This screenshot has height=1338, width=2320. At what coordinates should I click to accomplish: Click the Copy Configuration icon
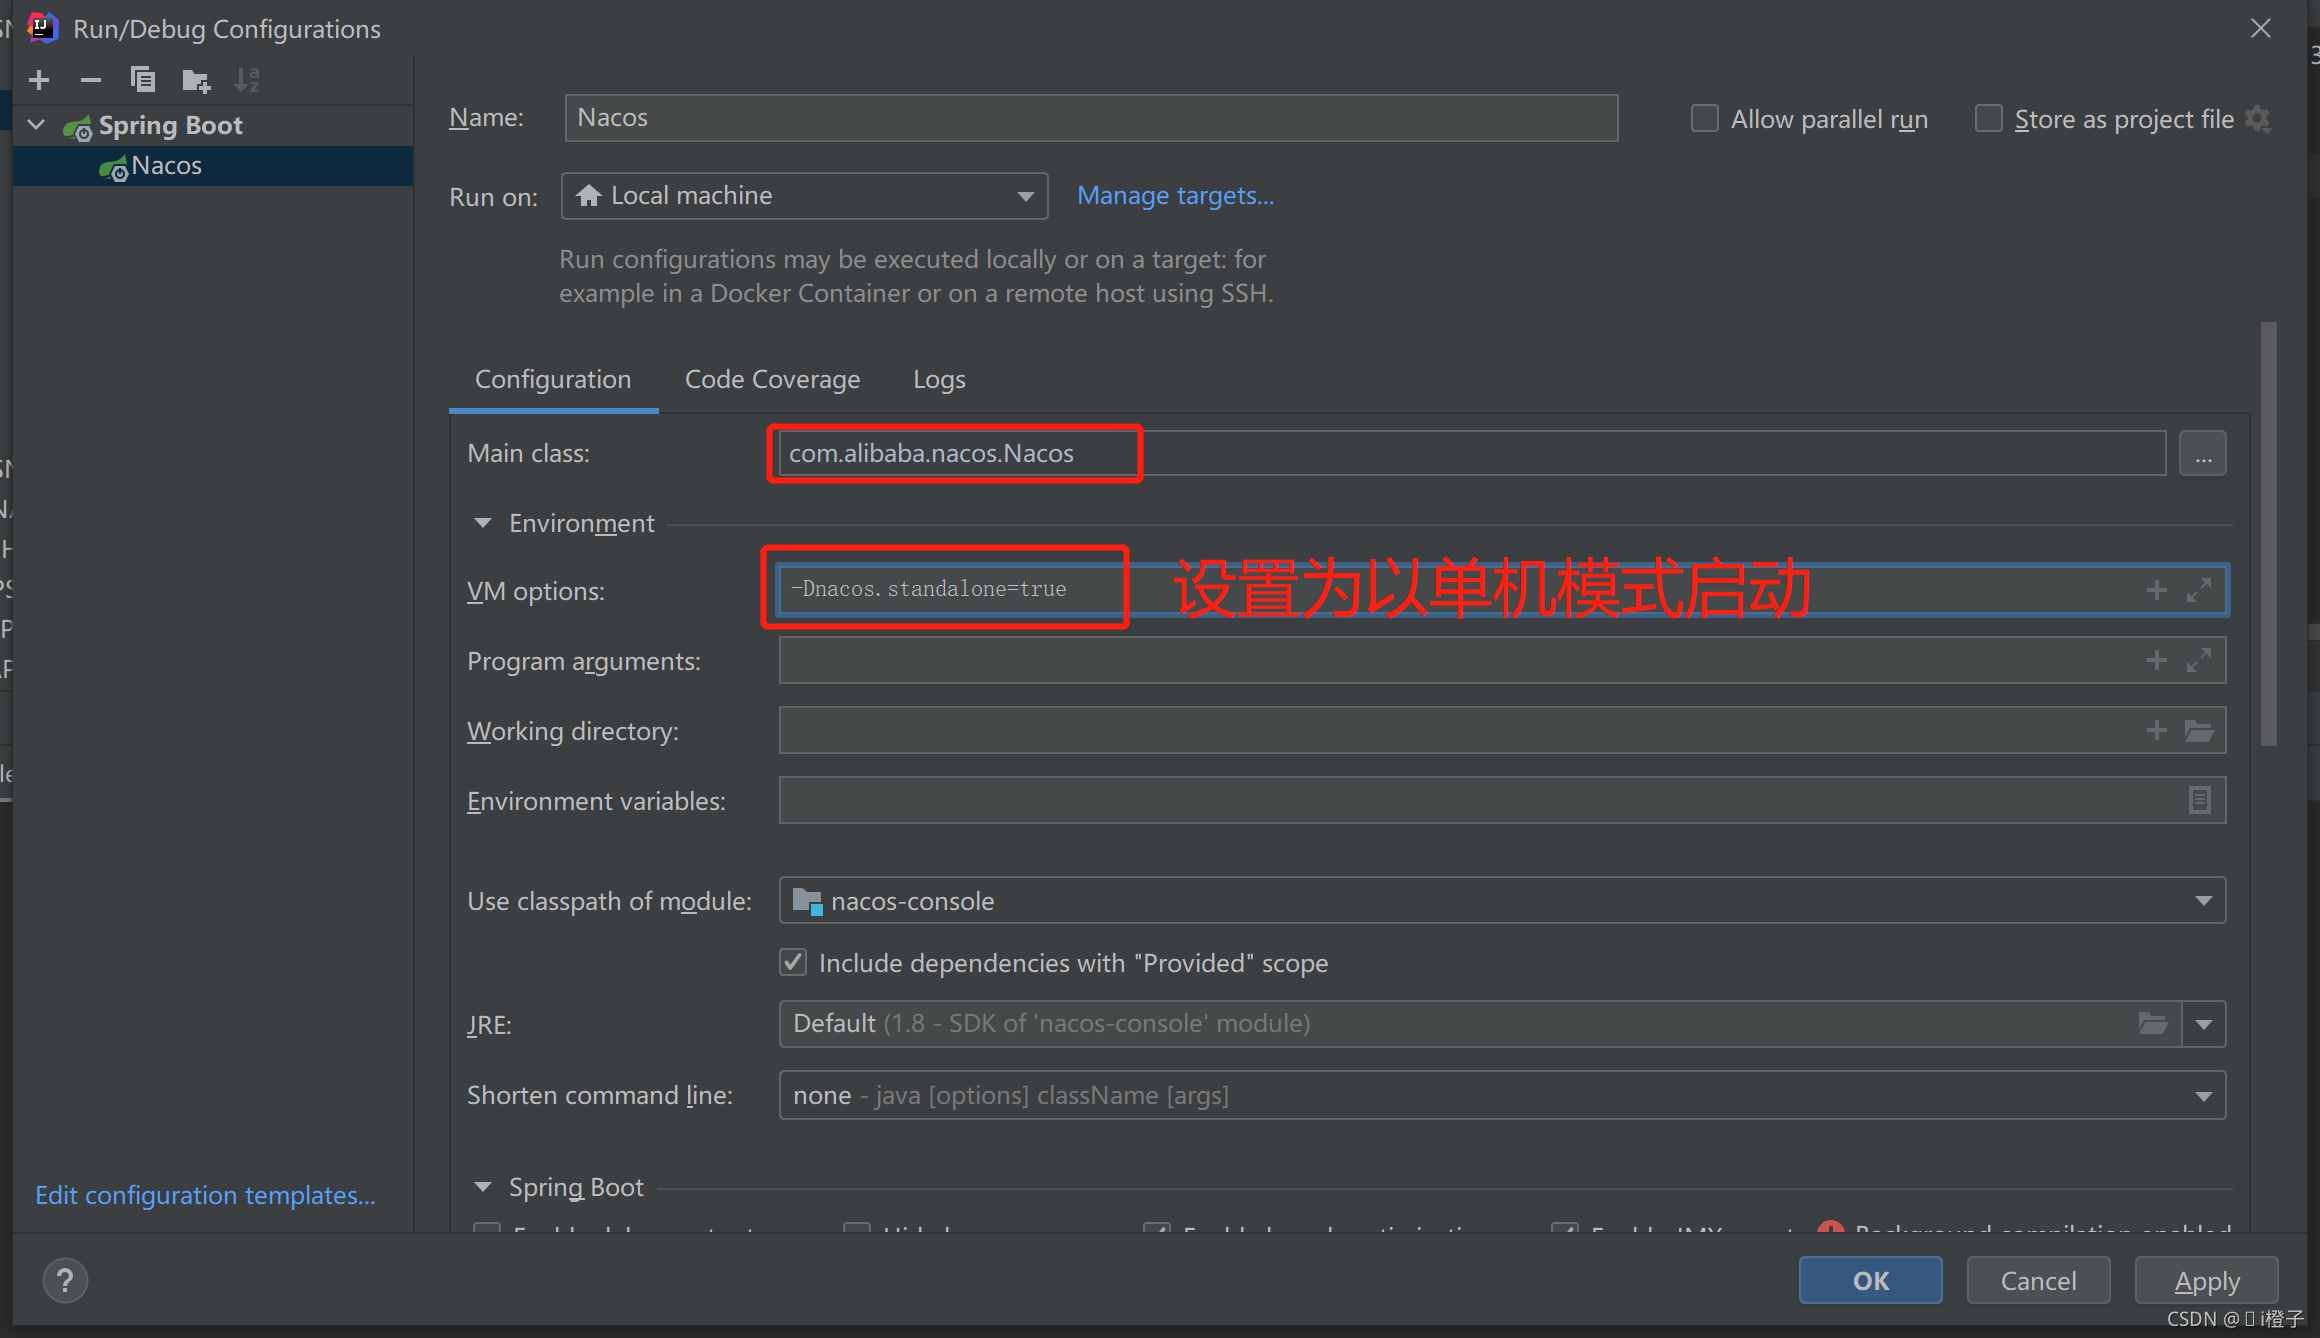point(143,80)
